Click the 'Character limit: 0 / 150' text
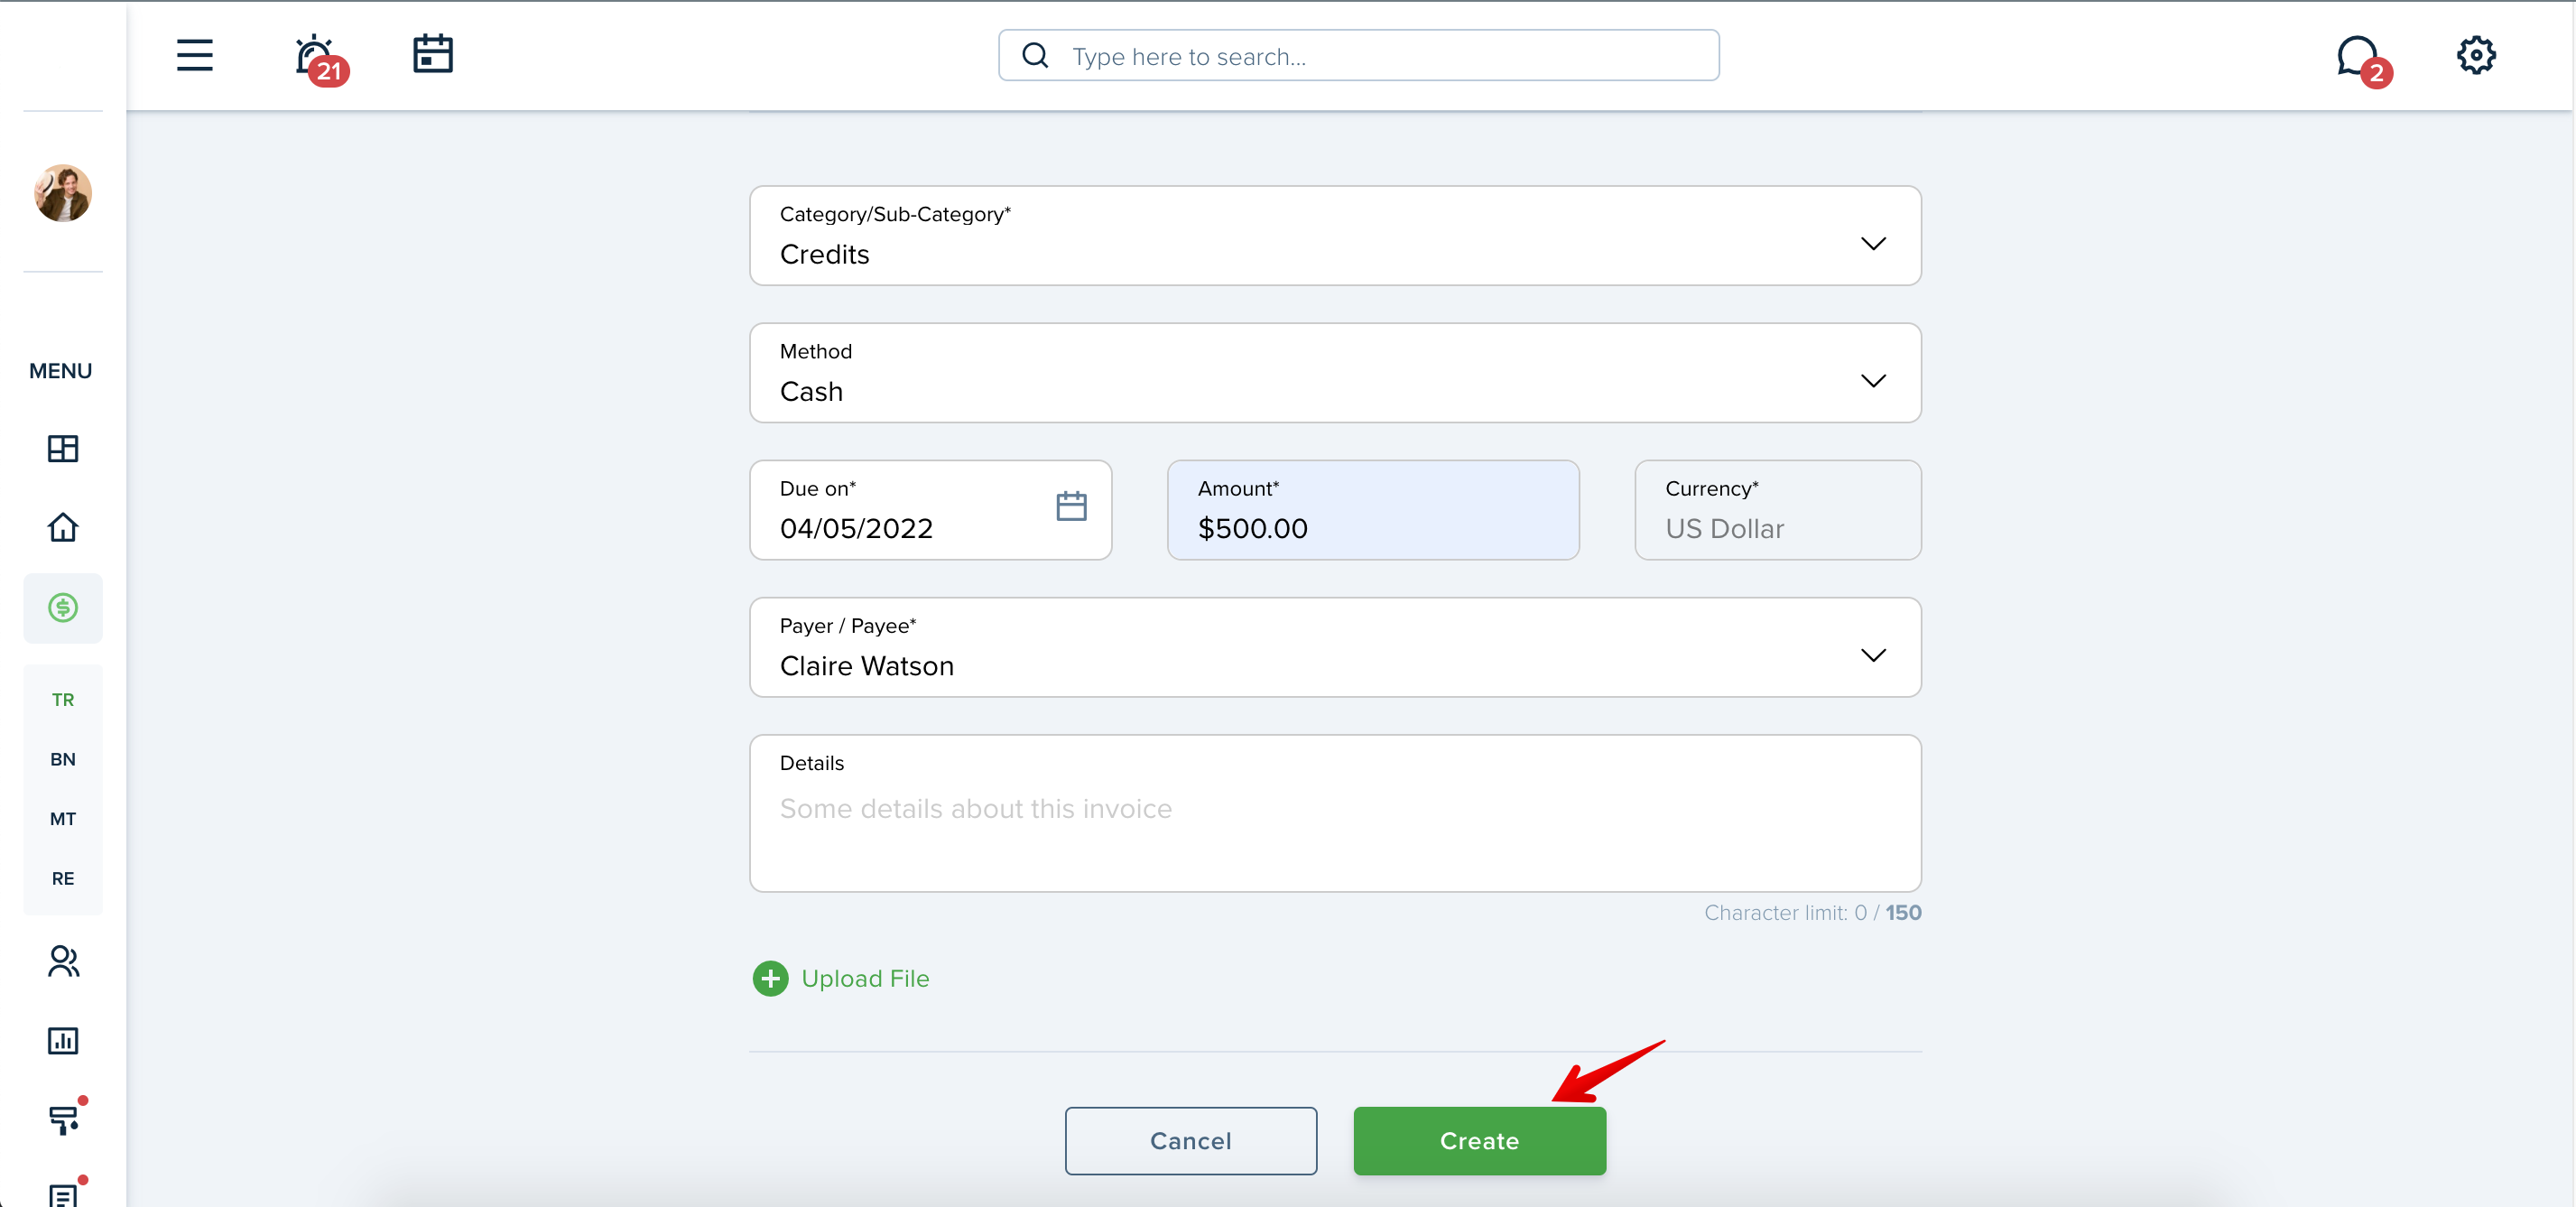The width and height of the screenshot is (2576, 1207). coord(1812,913)
